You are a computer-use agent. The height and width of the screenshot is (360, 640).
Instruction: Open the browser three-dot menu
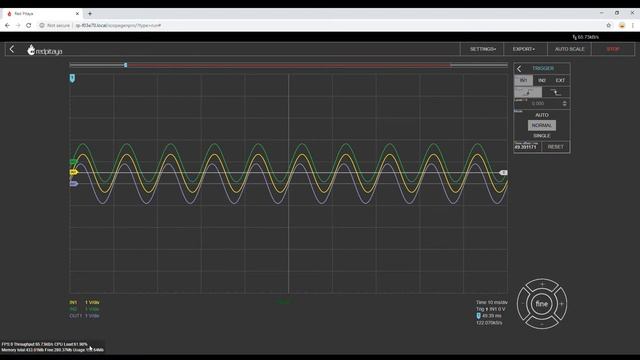(633, 25)
